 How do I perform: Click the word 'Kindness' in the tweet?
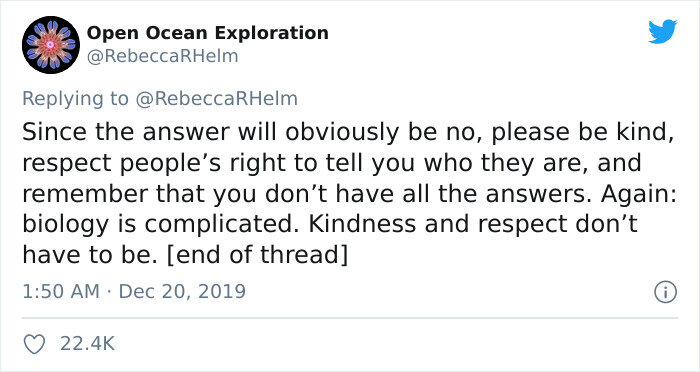click(363, 225)
